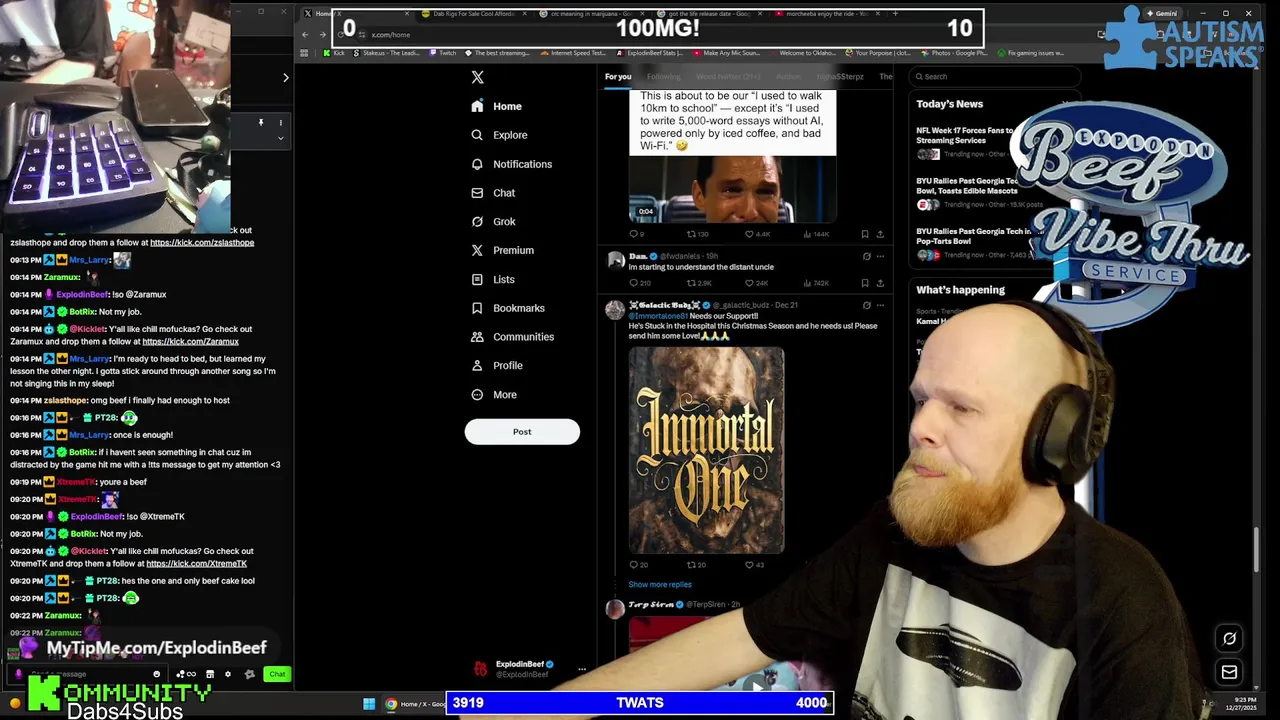Viewport: 1280px width, 720px height.
Task: Open chat settings gear icon
Action: point(227,674)
